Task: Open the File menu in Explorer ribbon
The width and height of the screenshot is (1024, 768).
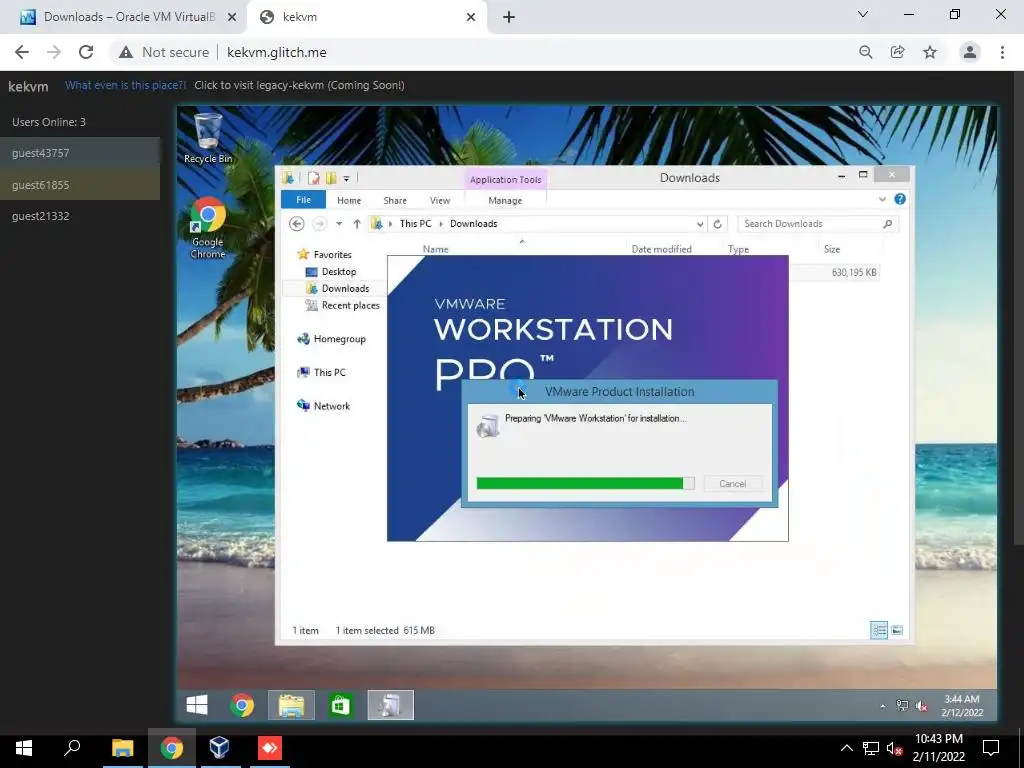Action: click(304, 200)
